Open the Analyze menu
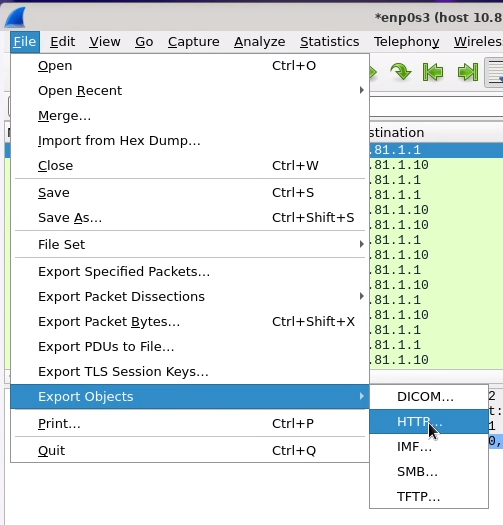Screen dimensions: 503x525 point(260,42)
